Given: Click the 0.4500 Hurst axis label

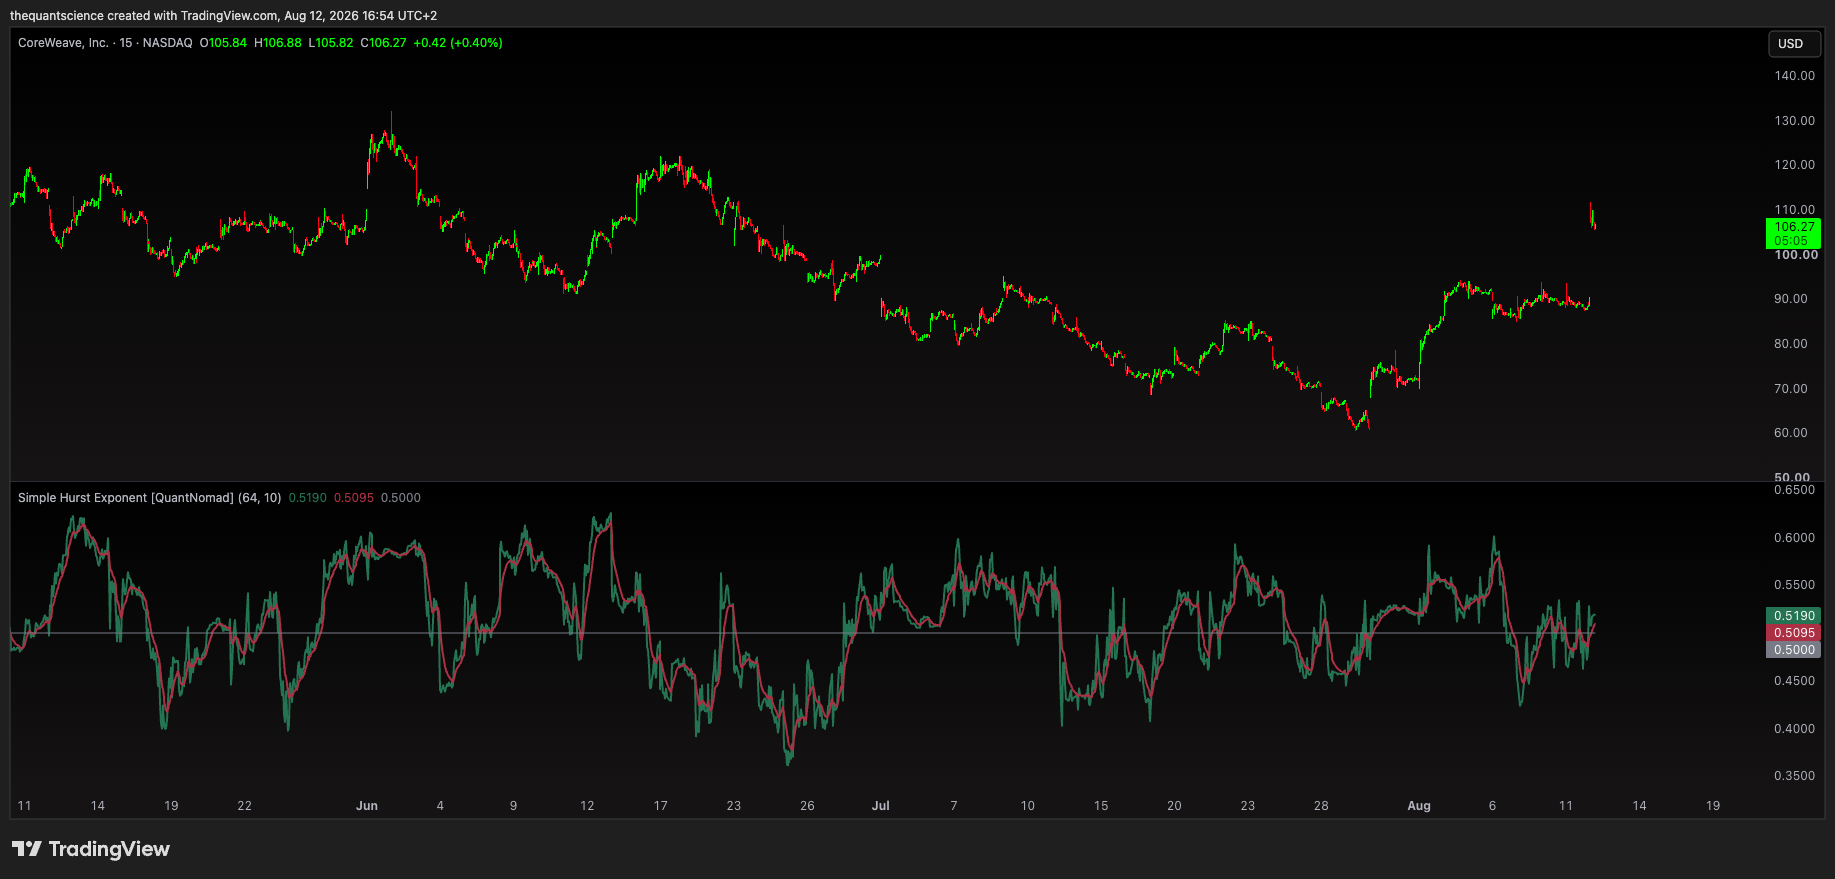Looking at the screenshot, I should (1794, 681).
